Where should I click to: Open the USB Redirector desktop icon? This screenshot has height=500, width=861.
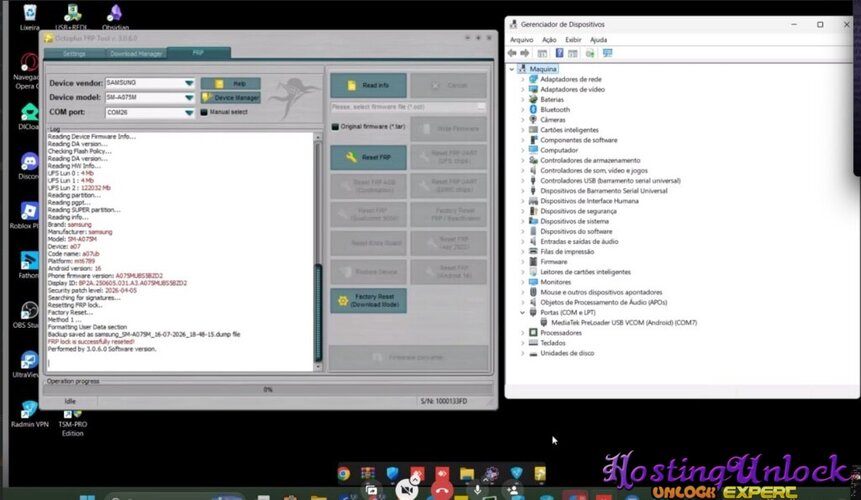[72, 16]
